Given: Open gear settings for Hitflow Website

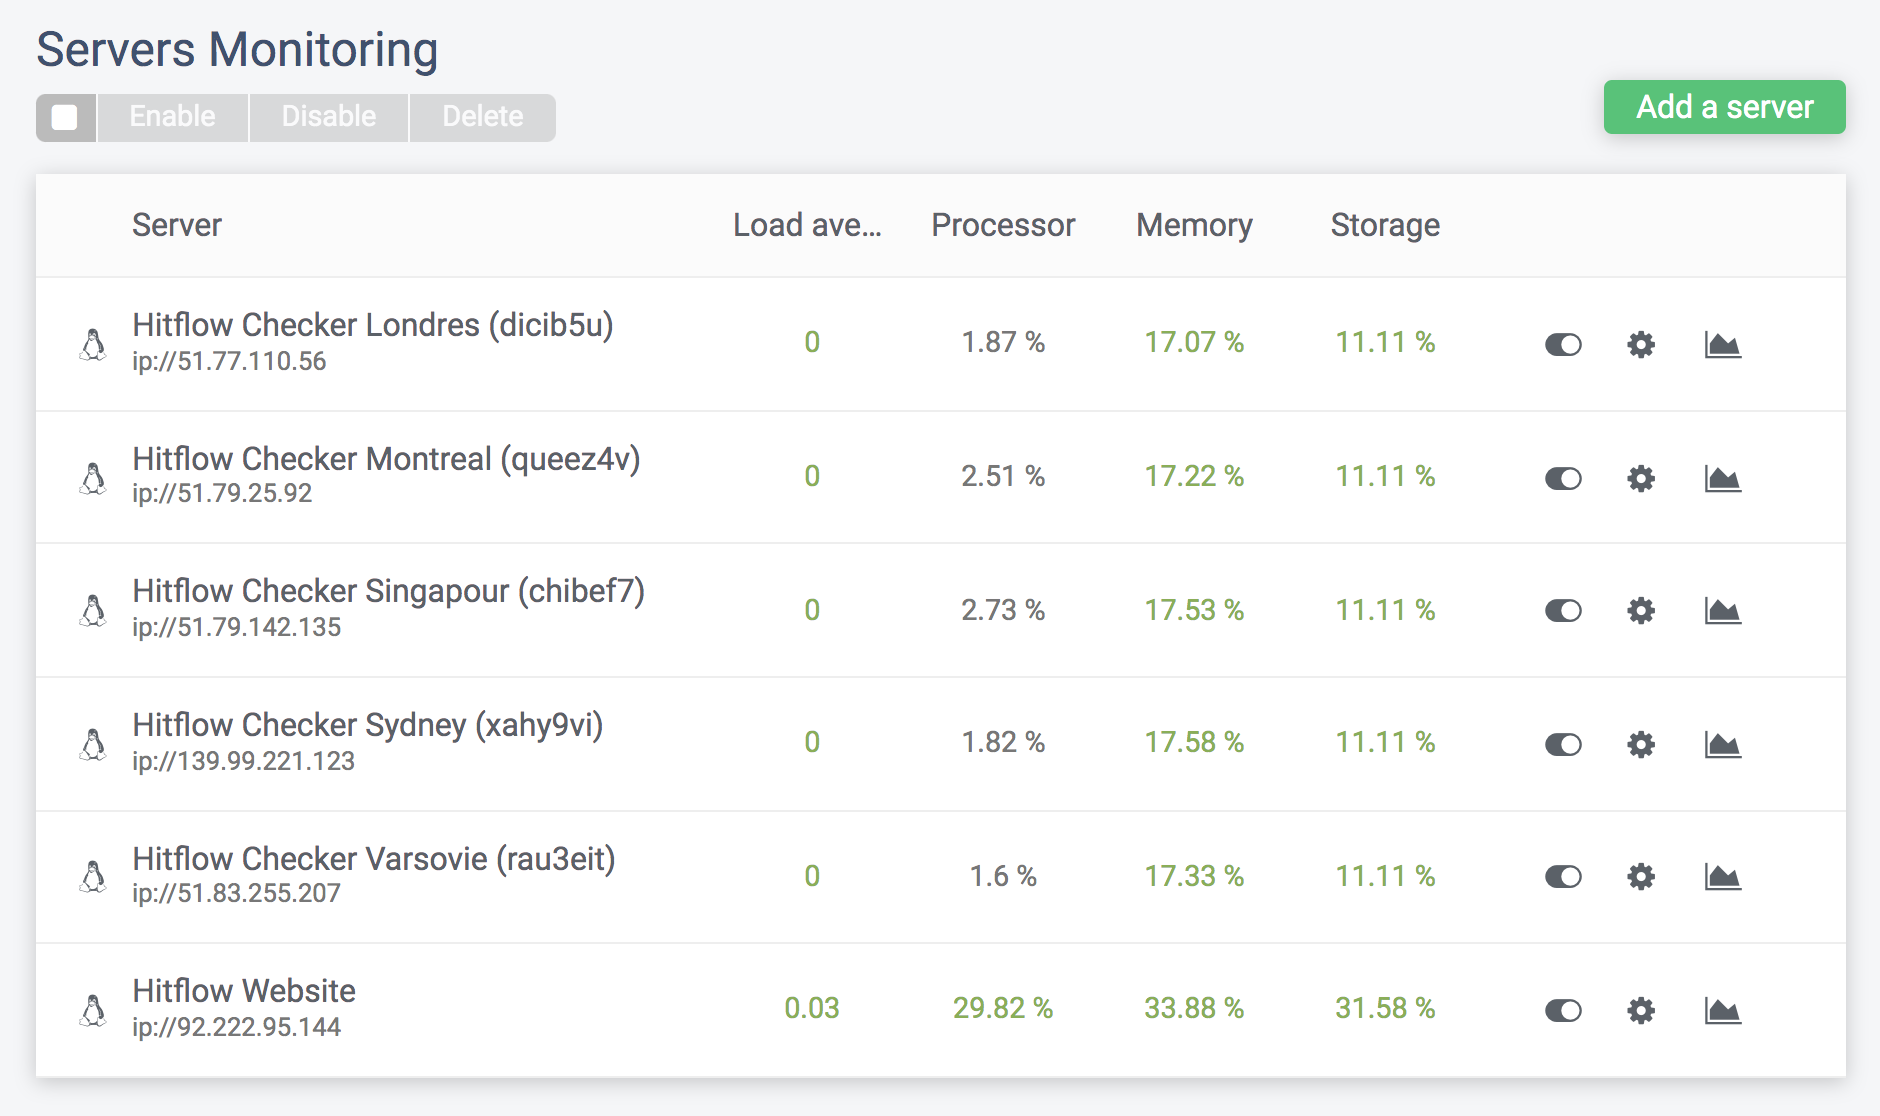Looking at the screenshot, I should click(1641, 1011).
